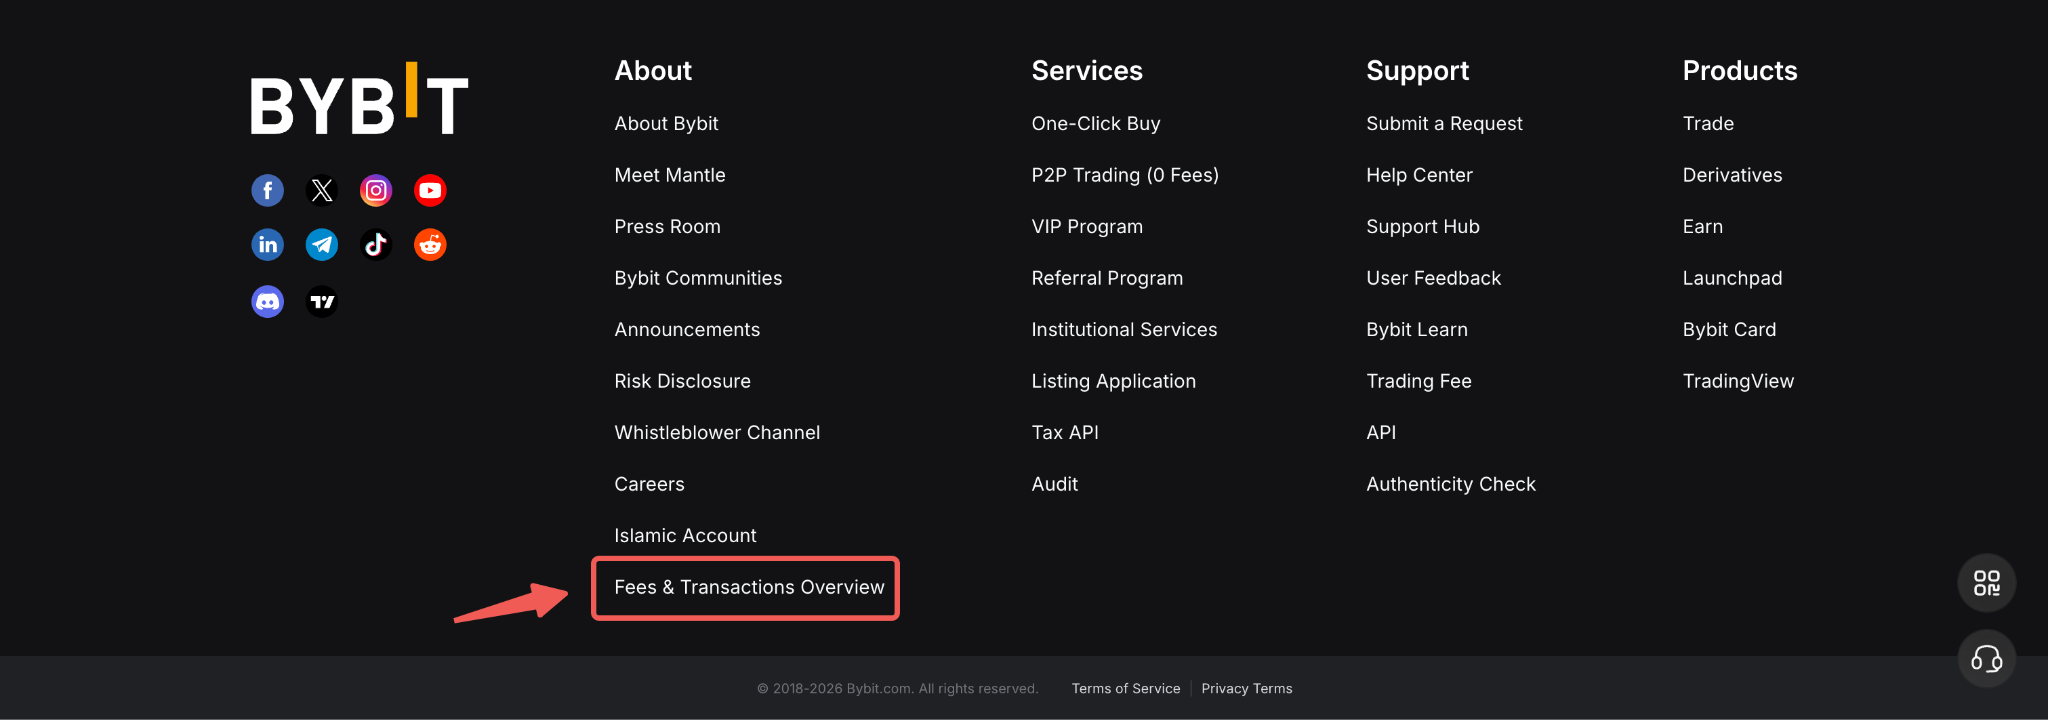Click the X (Twitter) social icon
The width and height of the screenshot is (2048, 720).
[322, 190]
